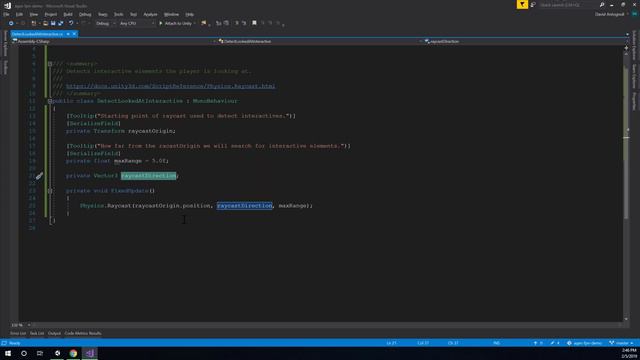
Task: Click the screwdriver quick actions icon in margin
Action: 39,176
